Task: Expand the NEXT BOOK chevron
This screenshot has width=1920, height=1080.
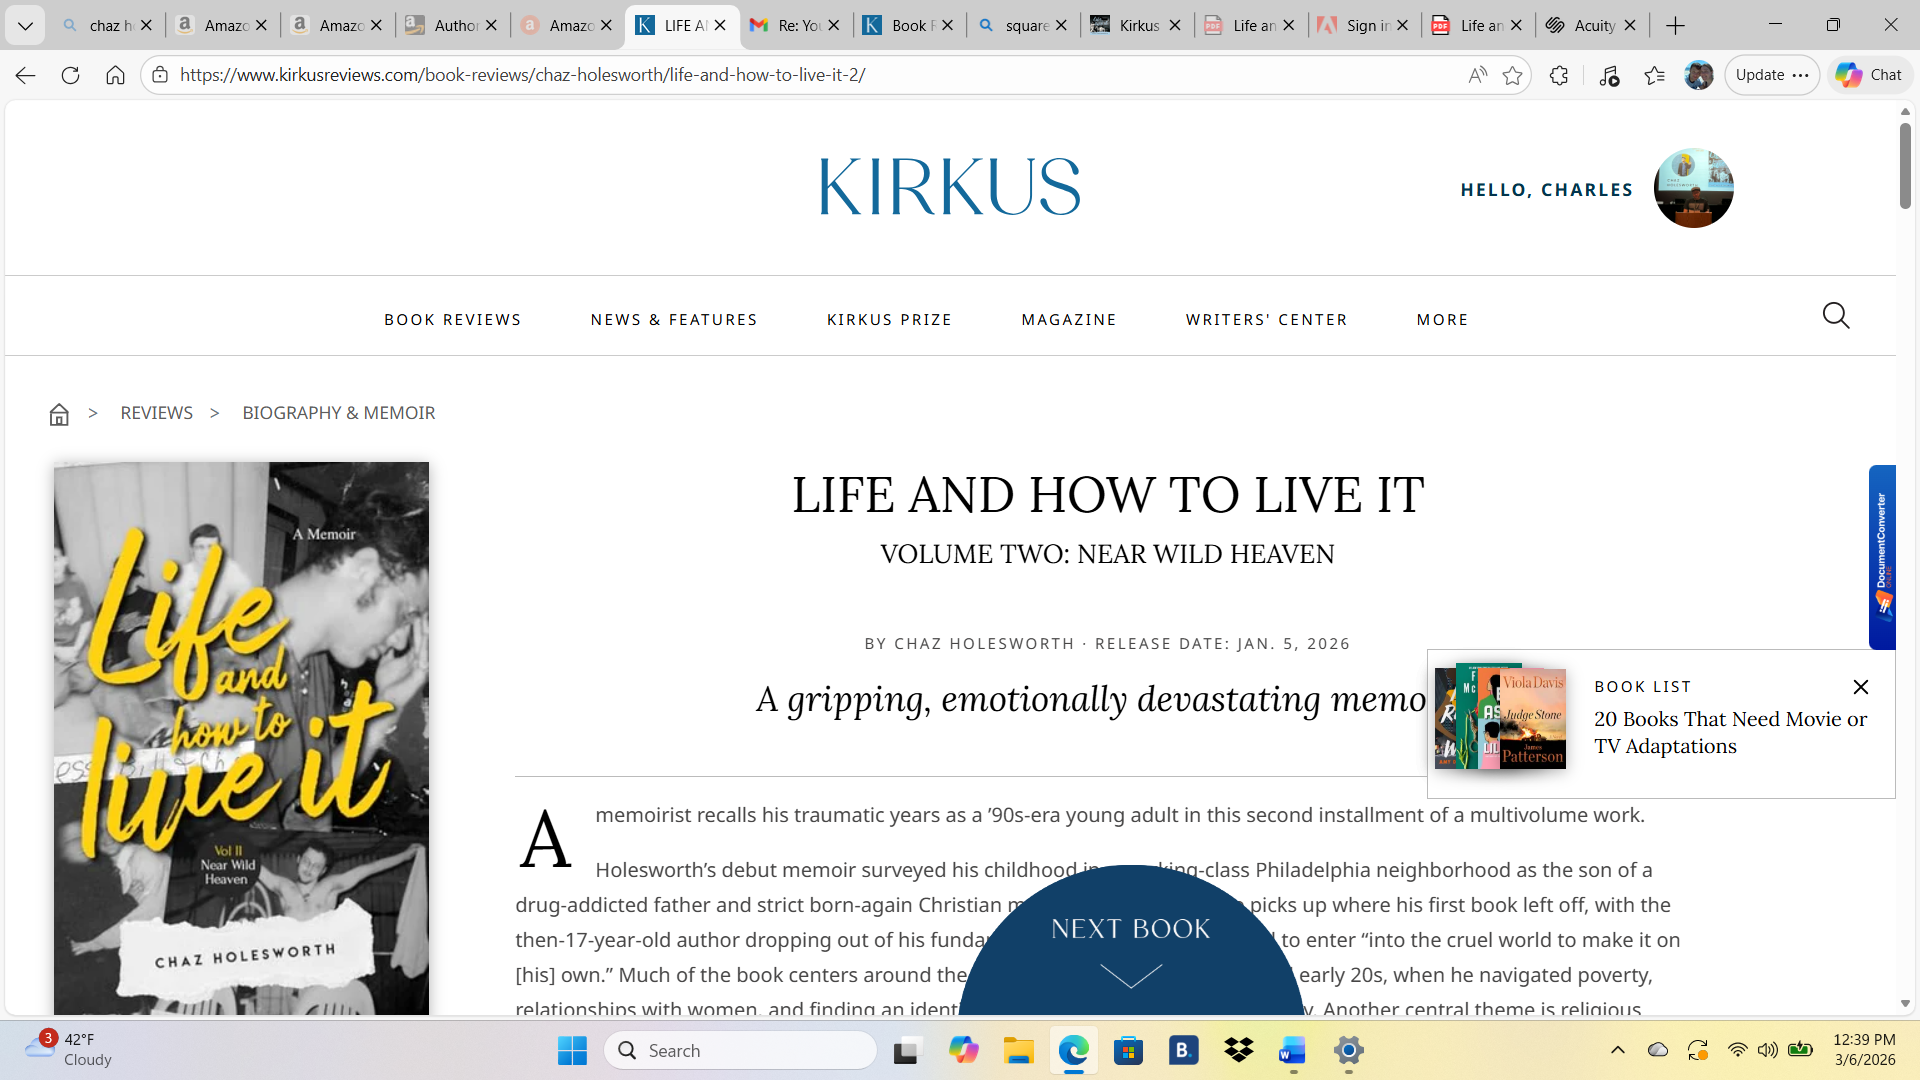Action: [1131, 975]
